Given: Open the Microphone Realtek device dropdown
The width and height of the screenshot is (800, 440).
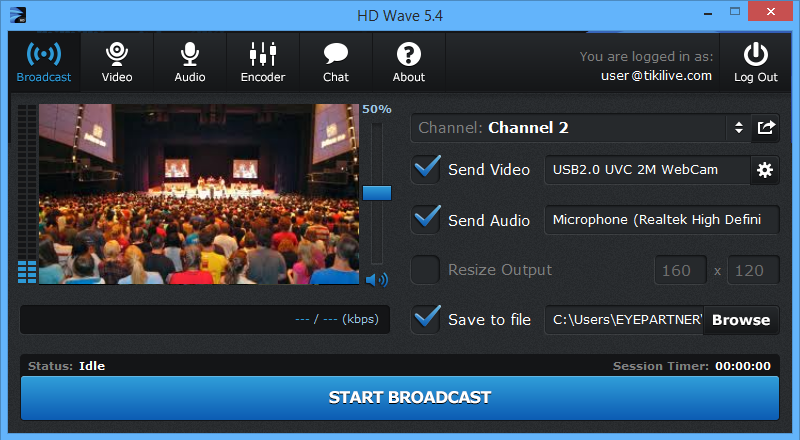Looking at the screenshot, I should click(x=661, y=220).
